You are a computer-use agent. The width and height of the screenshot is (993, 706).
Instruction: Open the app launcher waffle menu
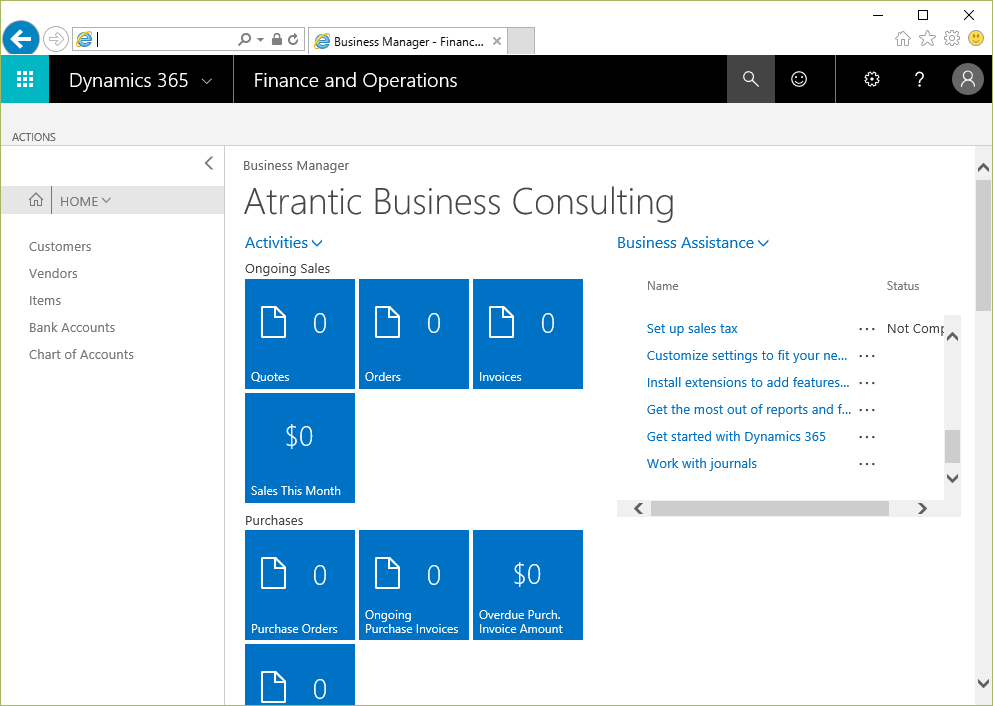click(25, 79)
